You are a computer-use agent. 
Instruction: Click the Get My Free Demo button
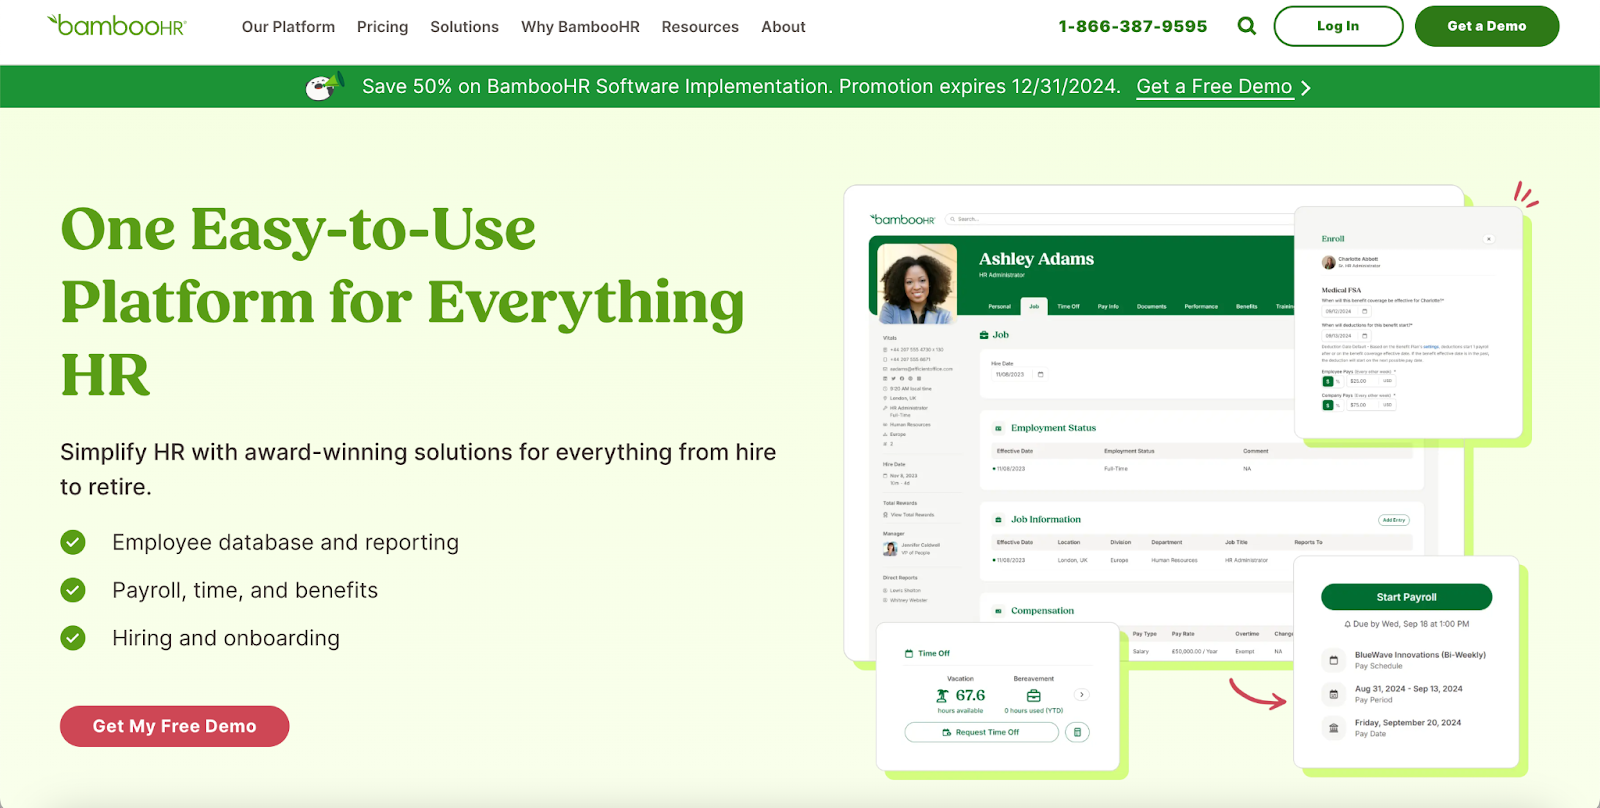(x=174, y=726)
